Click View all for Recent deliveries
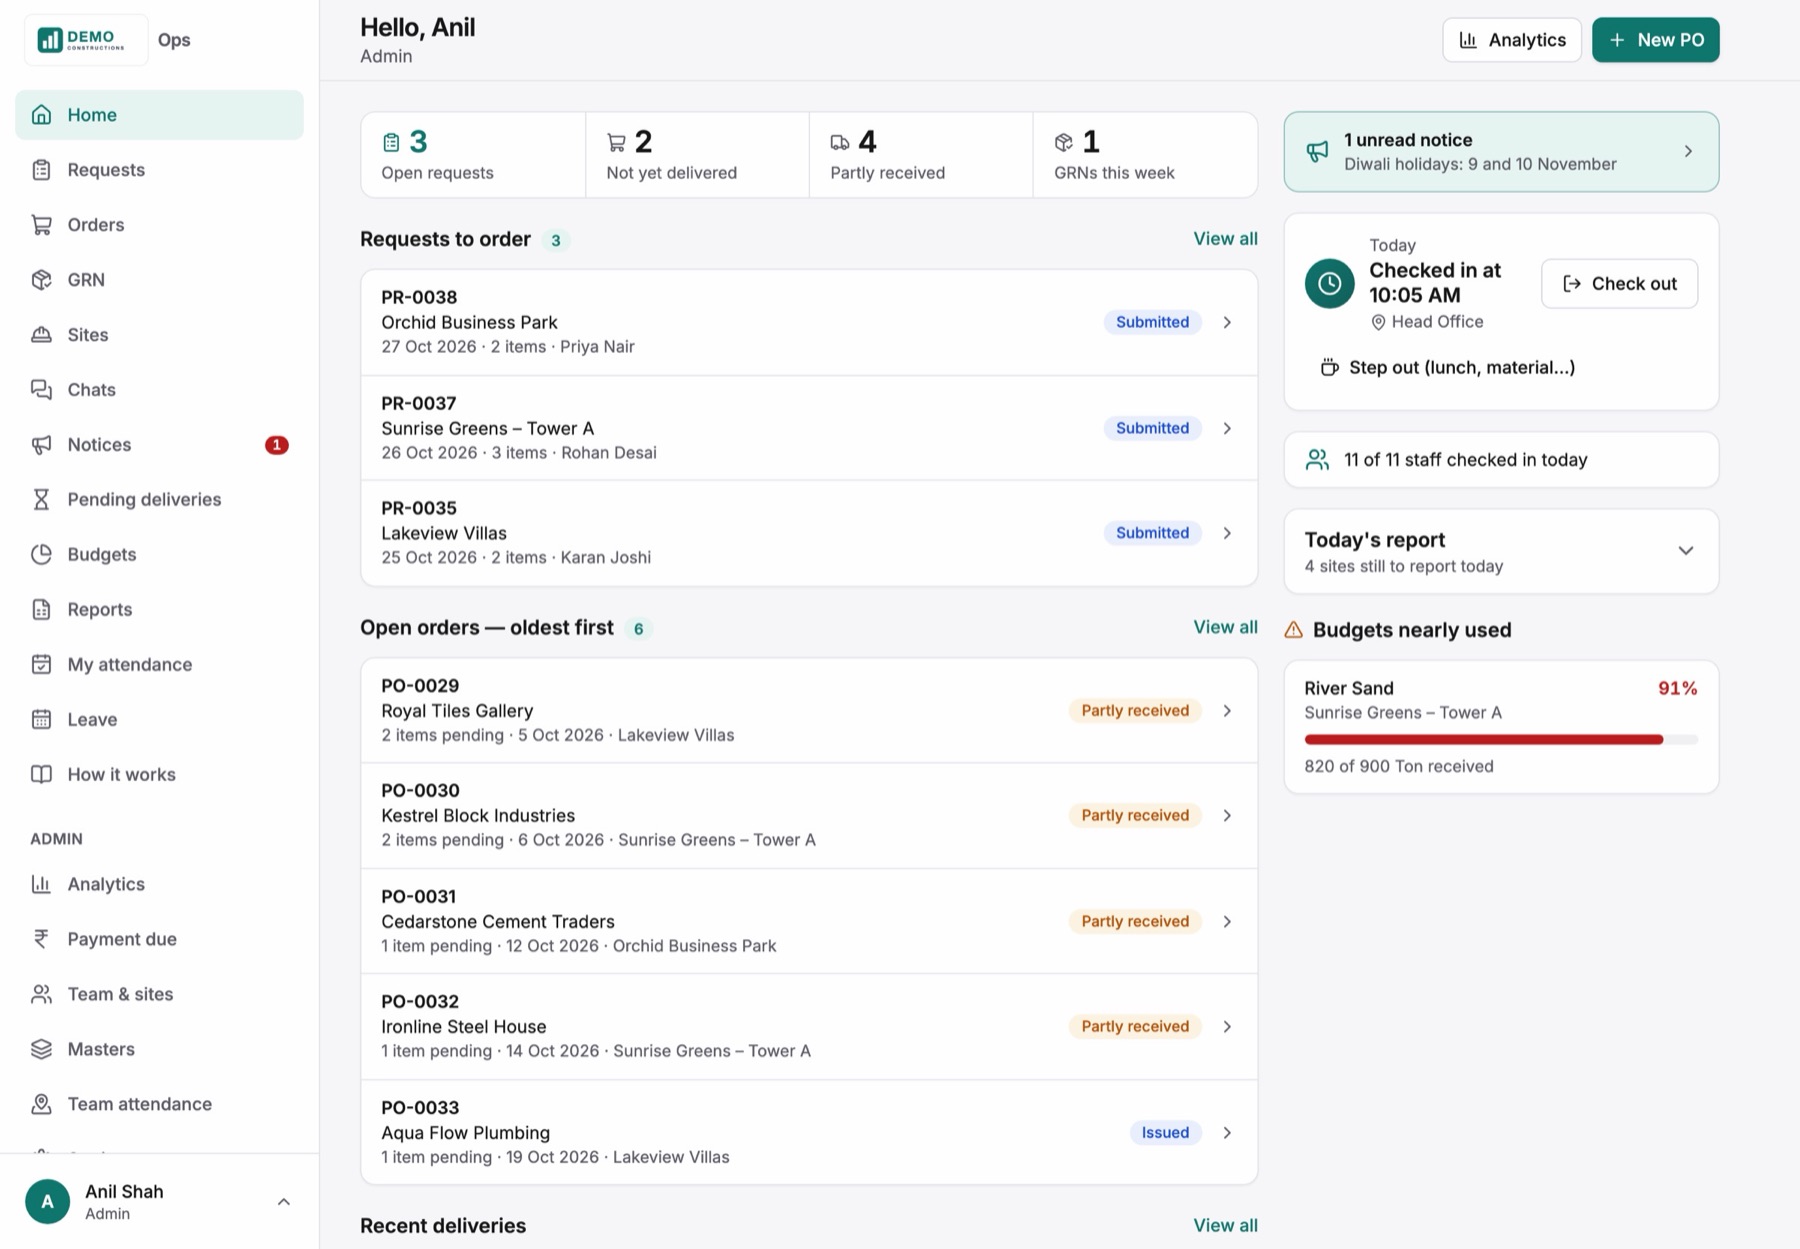Image resolution: width=1800 pixels, height=1249 pixels. 1225,1225
